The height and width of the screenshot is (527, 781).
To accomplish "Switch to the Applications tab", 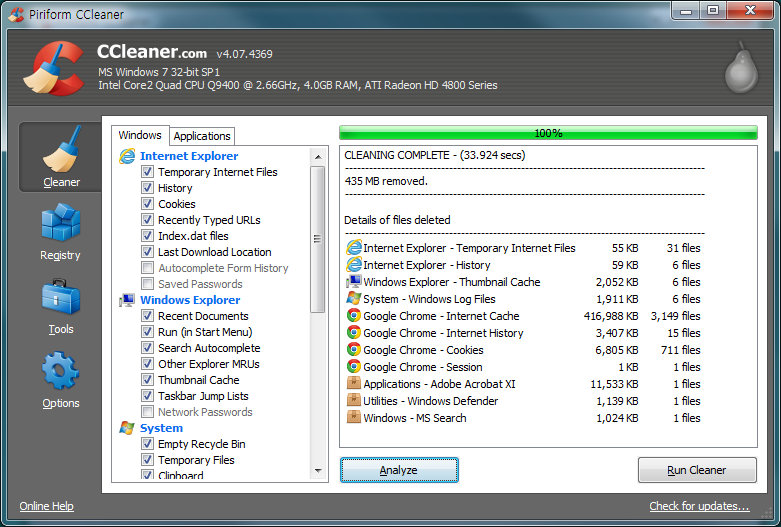I will pyautogui.click(x=202, y=136).
